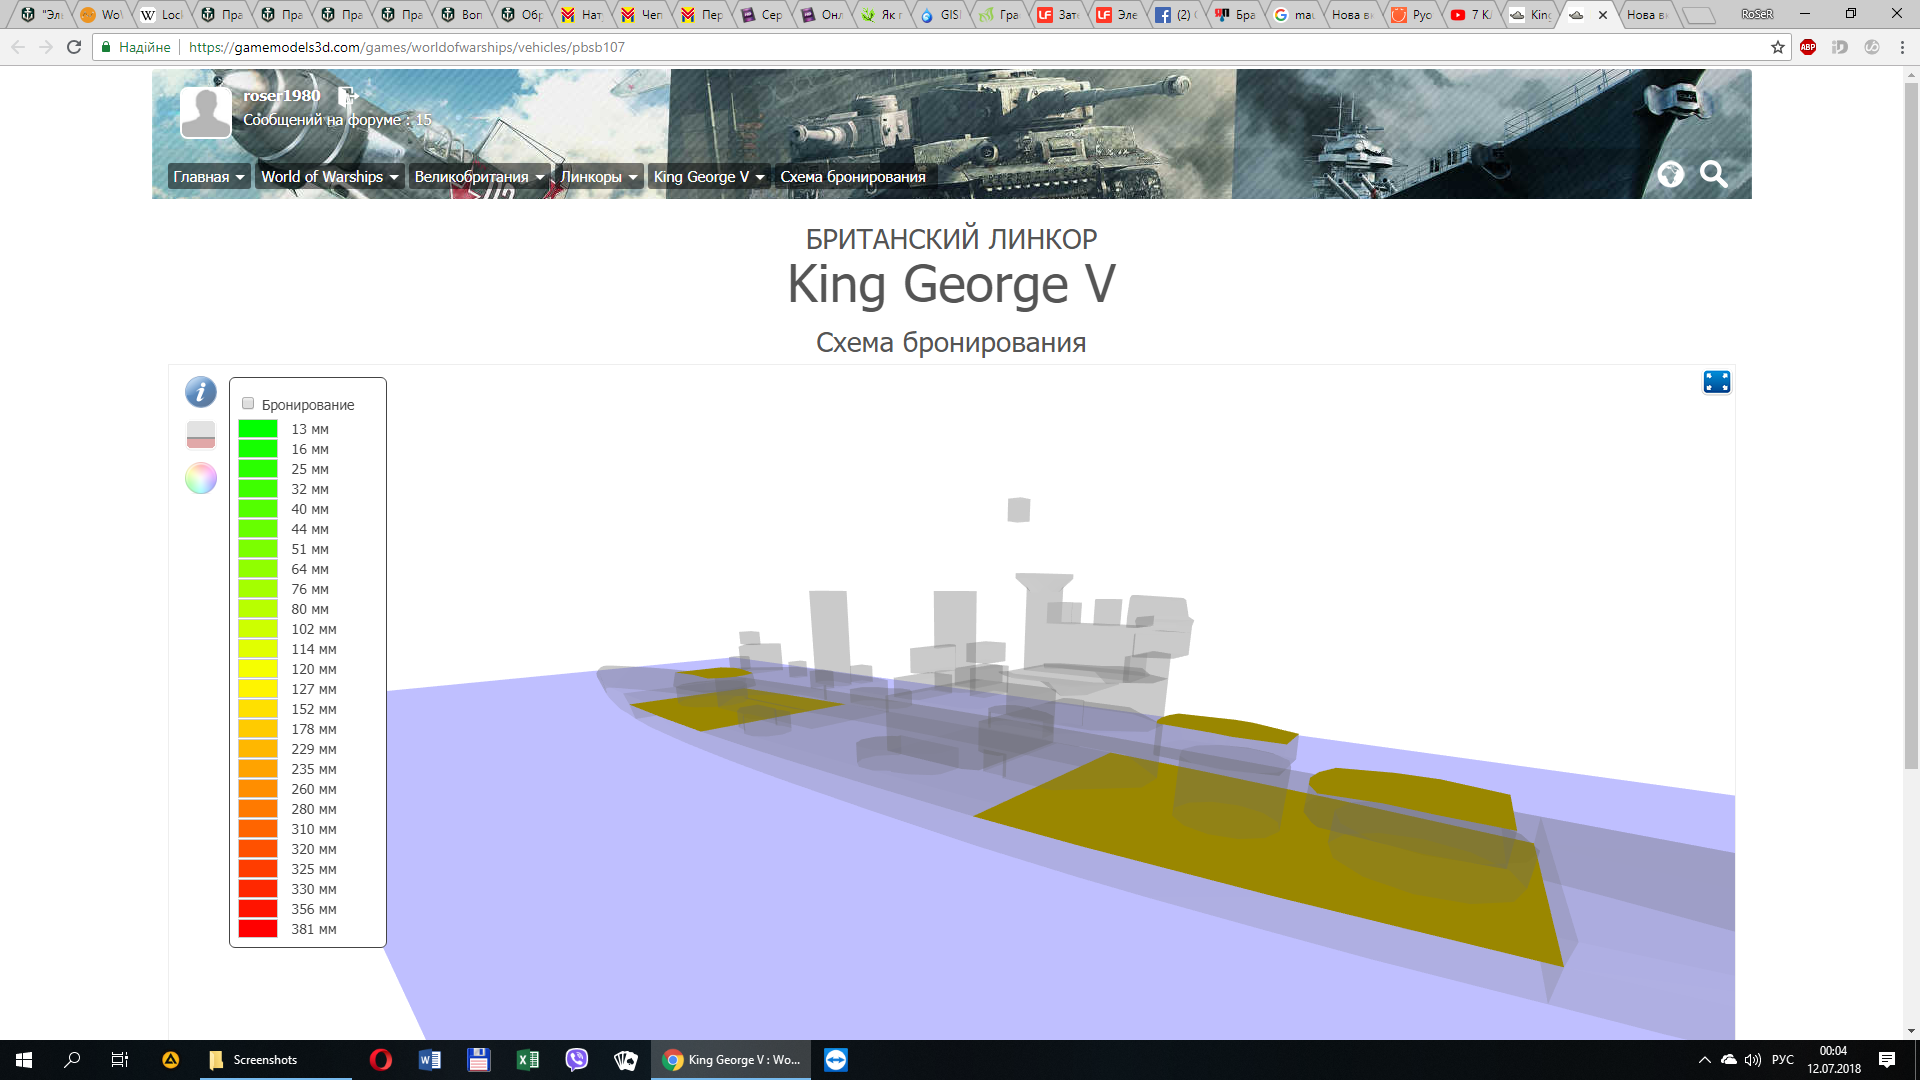Expand the World of Warships dropdown
Viewport: 1920px width, 1080px height.
pyautogui.click(x=330, y=177)
